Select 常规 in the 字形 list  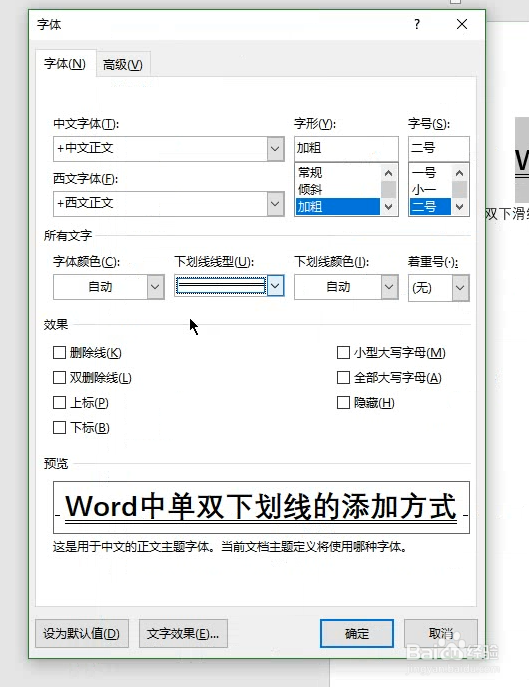(338, 172)
